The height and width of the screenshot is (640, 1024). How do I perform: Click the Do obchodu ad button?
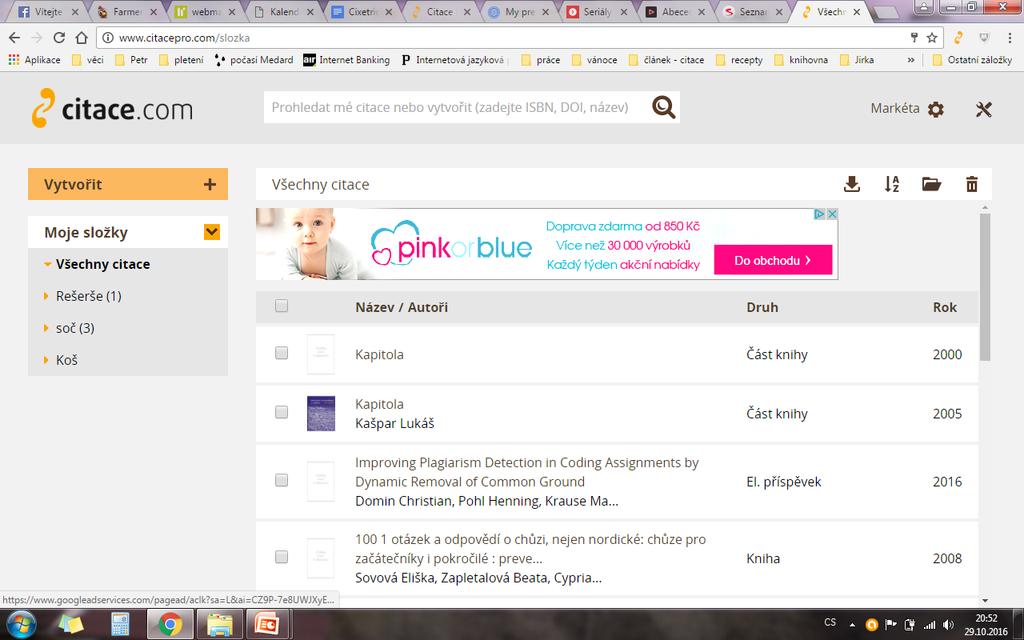point(773,260)
